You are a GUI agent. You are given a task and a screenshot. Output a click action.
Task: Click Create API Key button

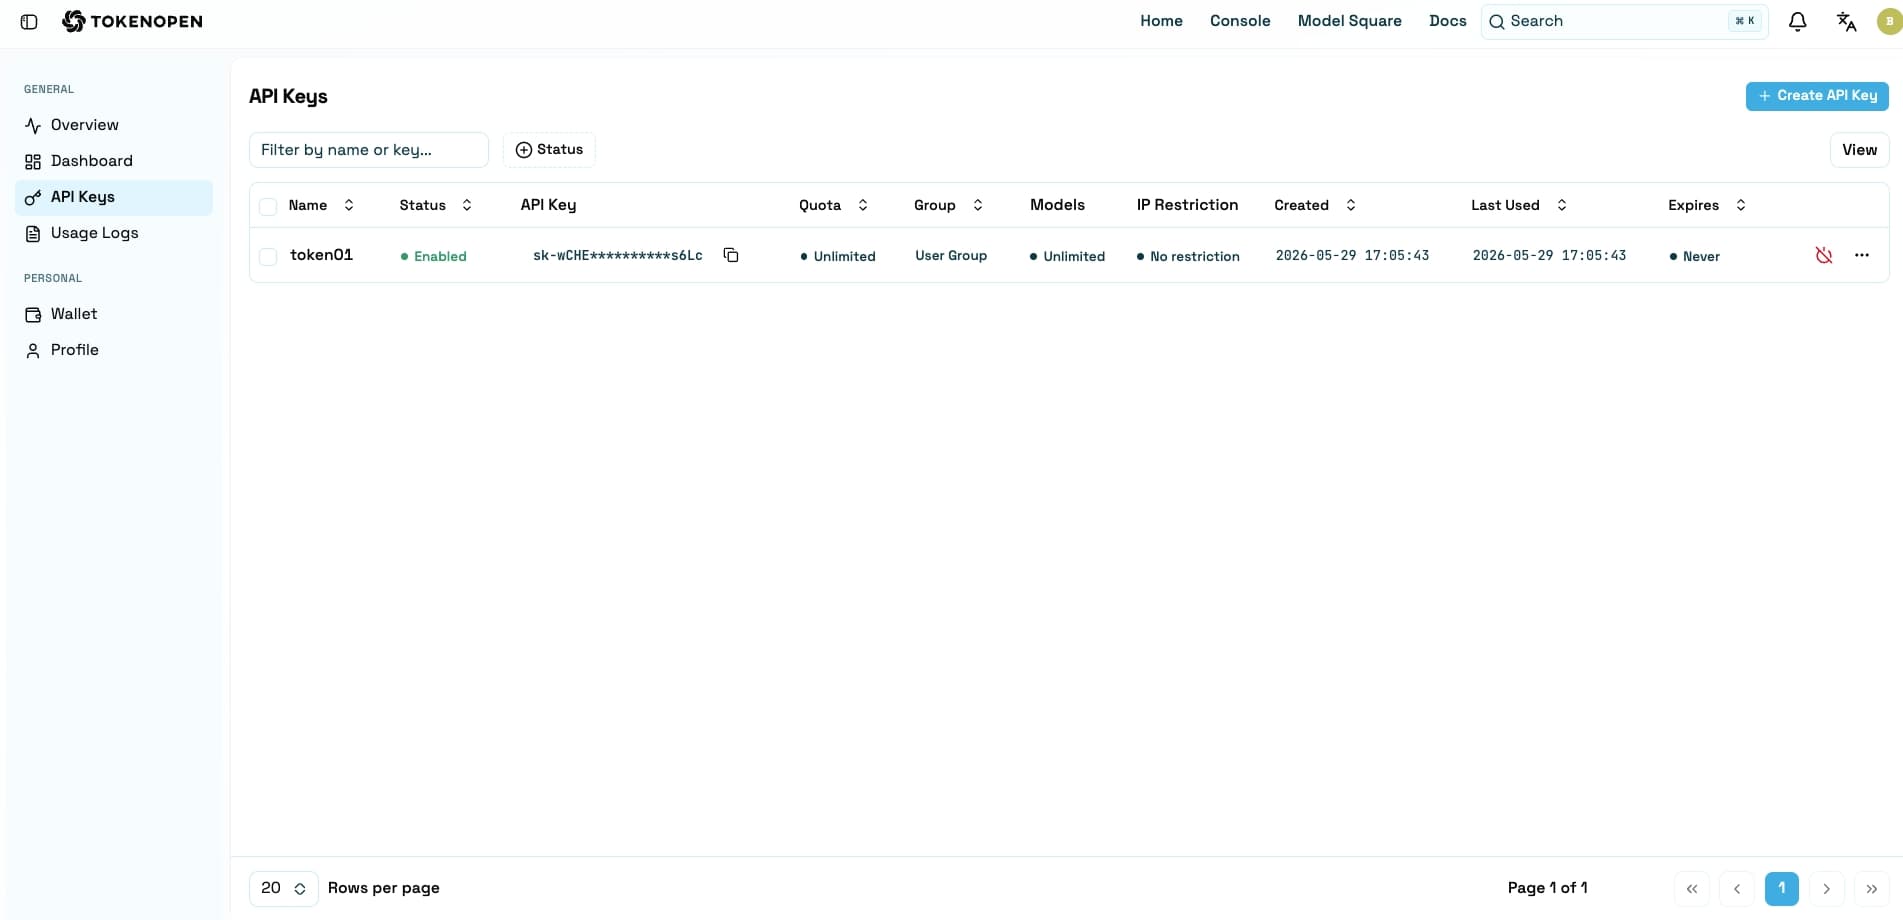click(1817, 96)
